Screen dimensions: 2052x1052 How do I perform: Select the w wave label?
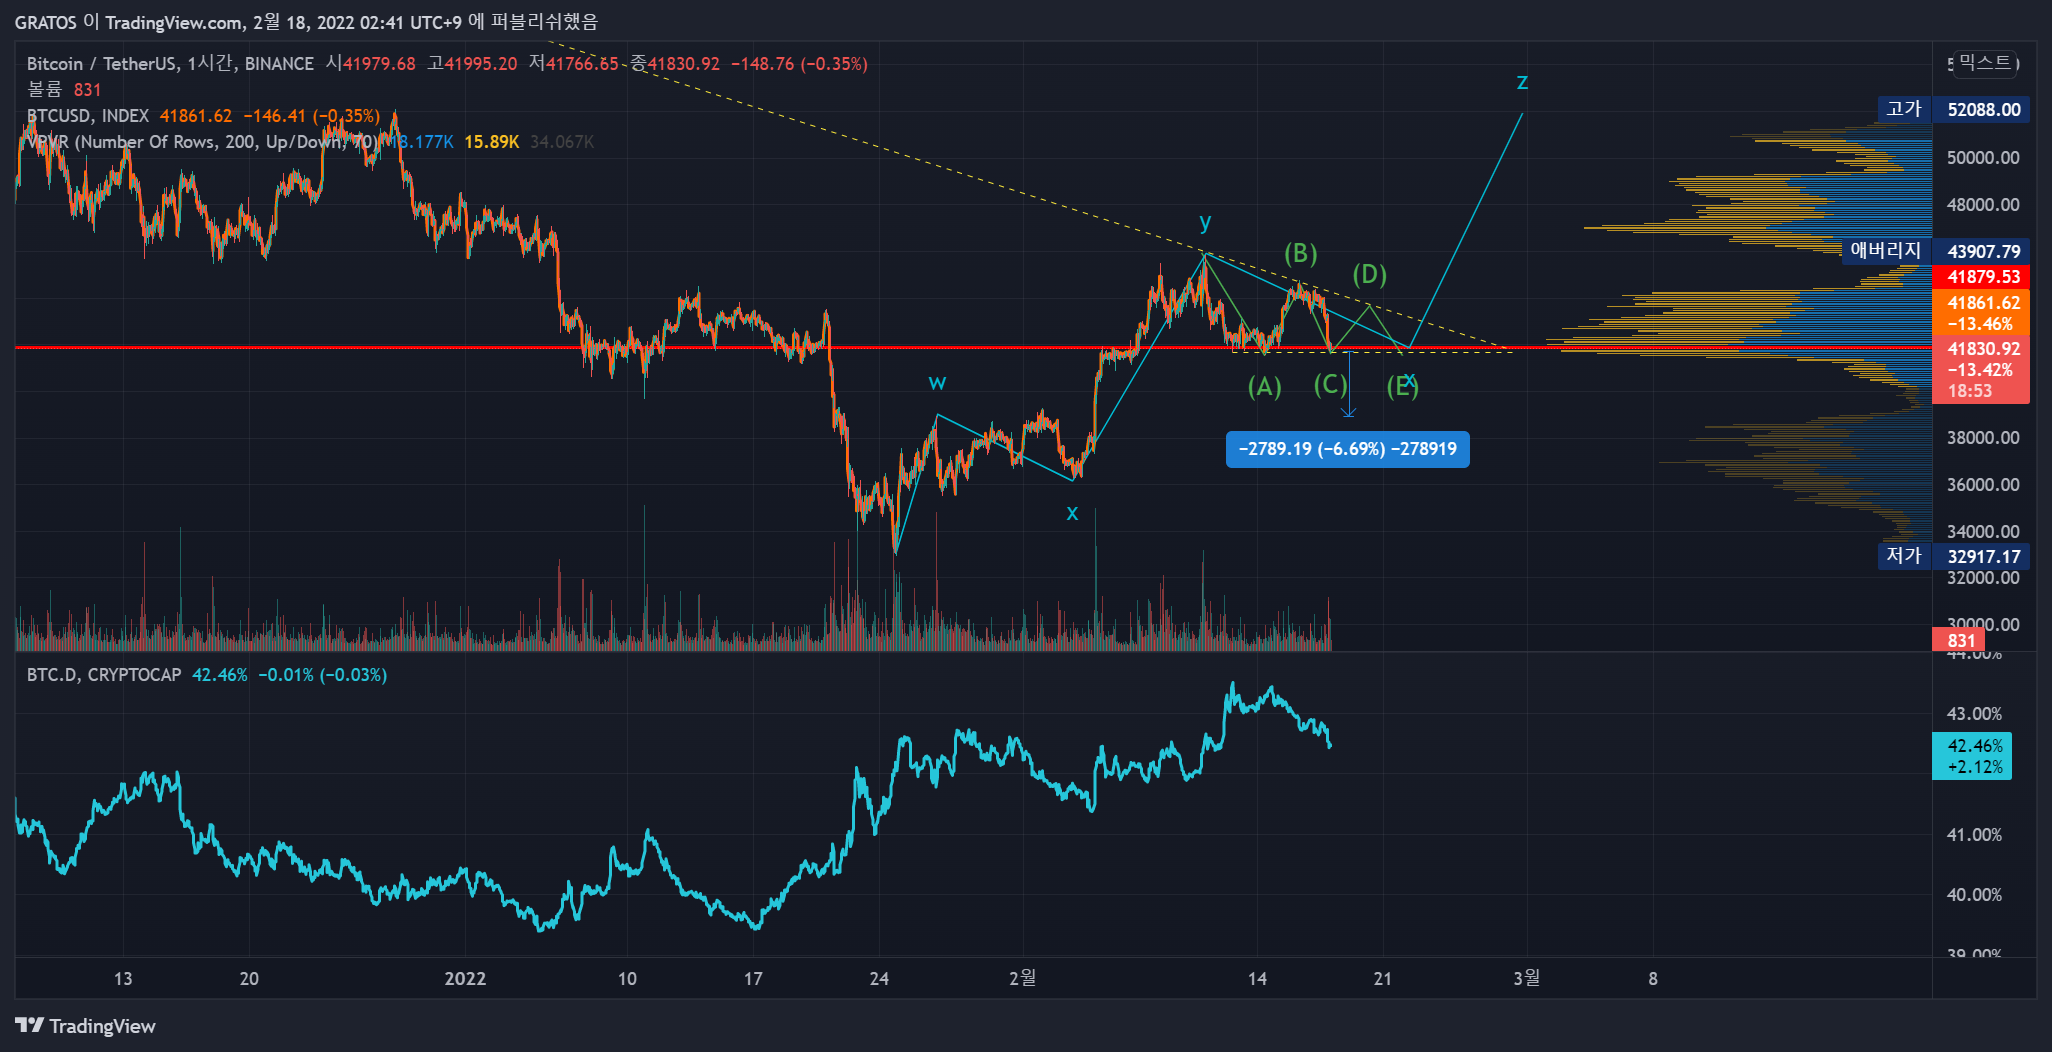pos(937,383)
